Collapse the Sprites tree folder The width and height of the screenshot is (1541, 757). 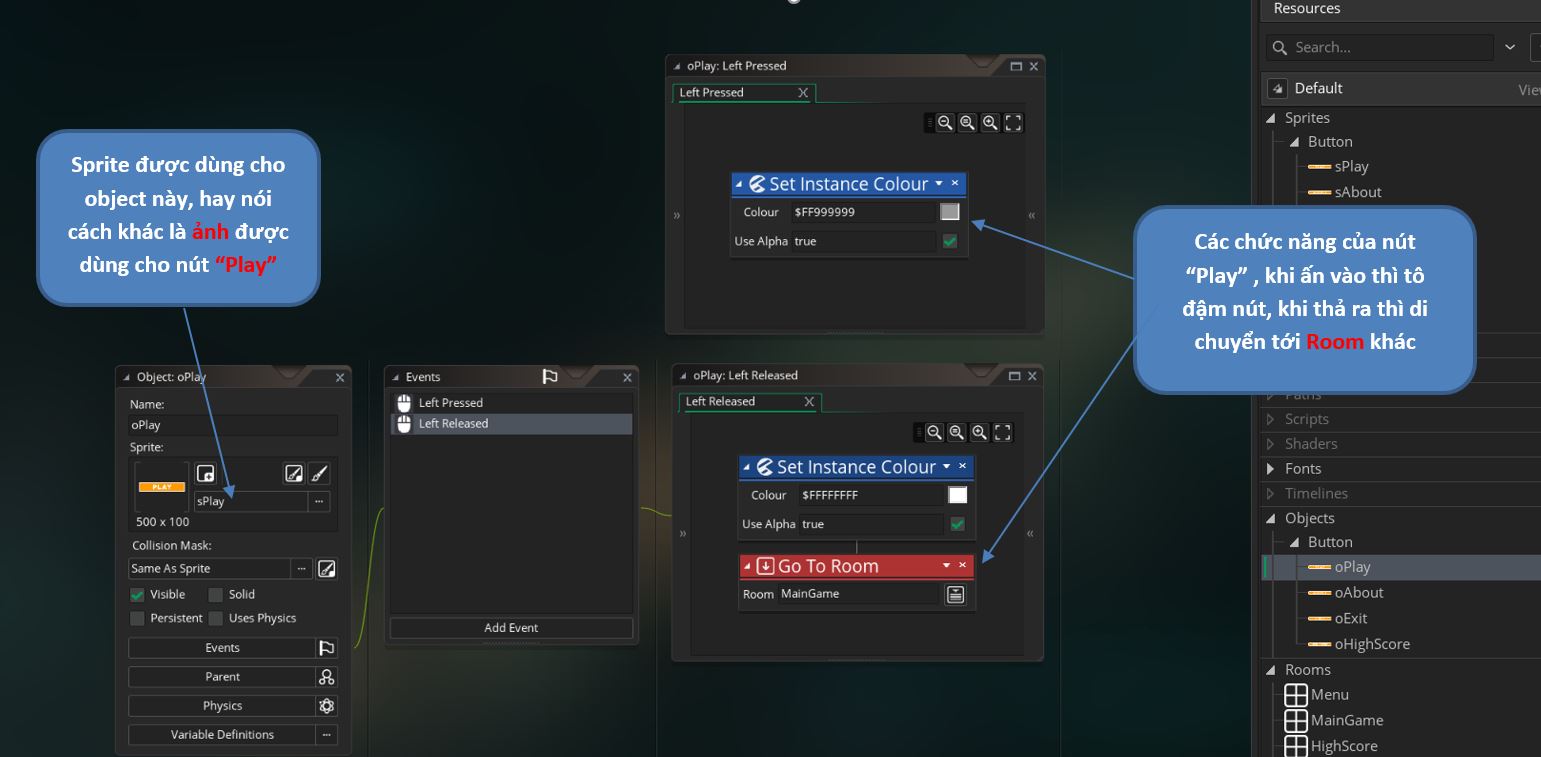click(1271, 118)
